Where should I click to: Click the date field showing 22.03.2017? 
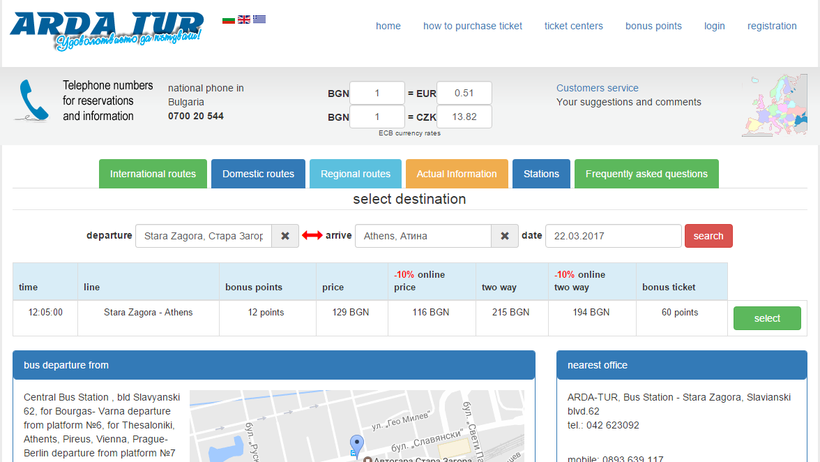612,236
